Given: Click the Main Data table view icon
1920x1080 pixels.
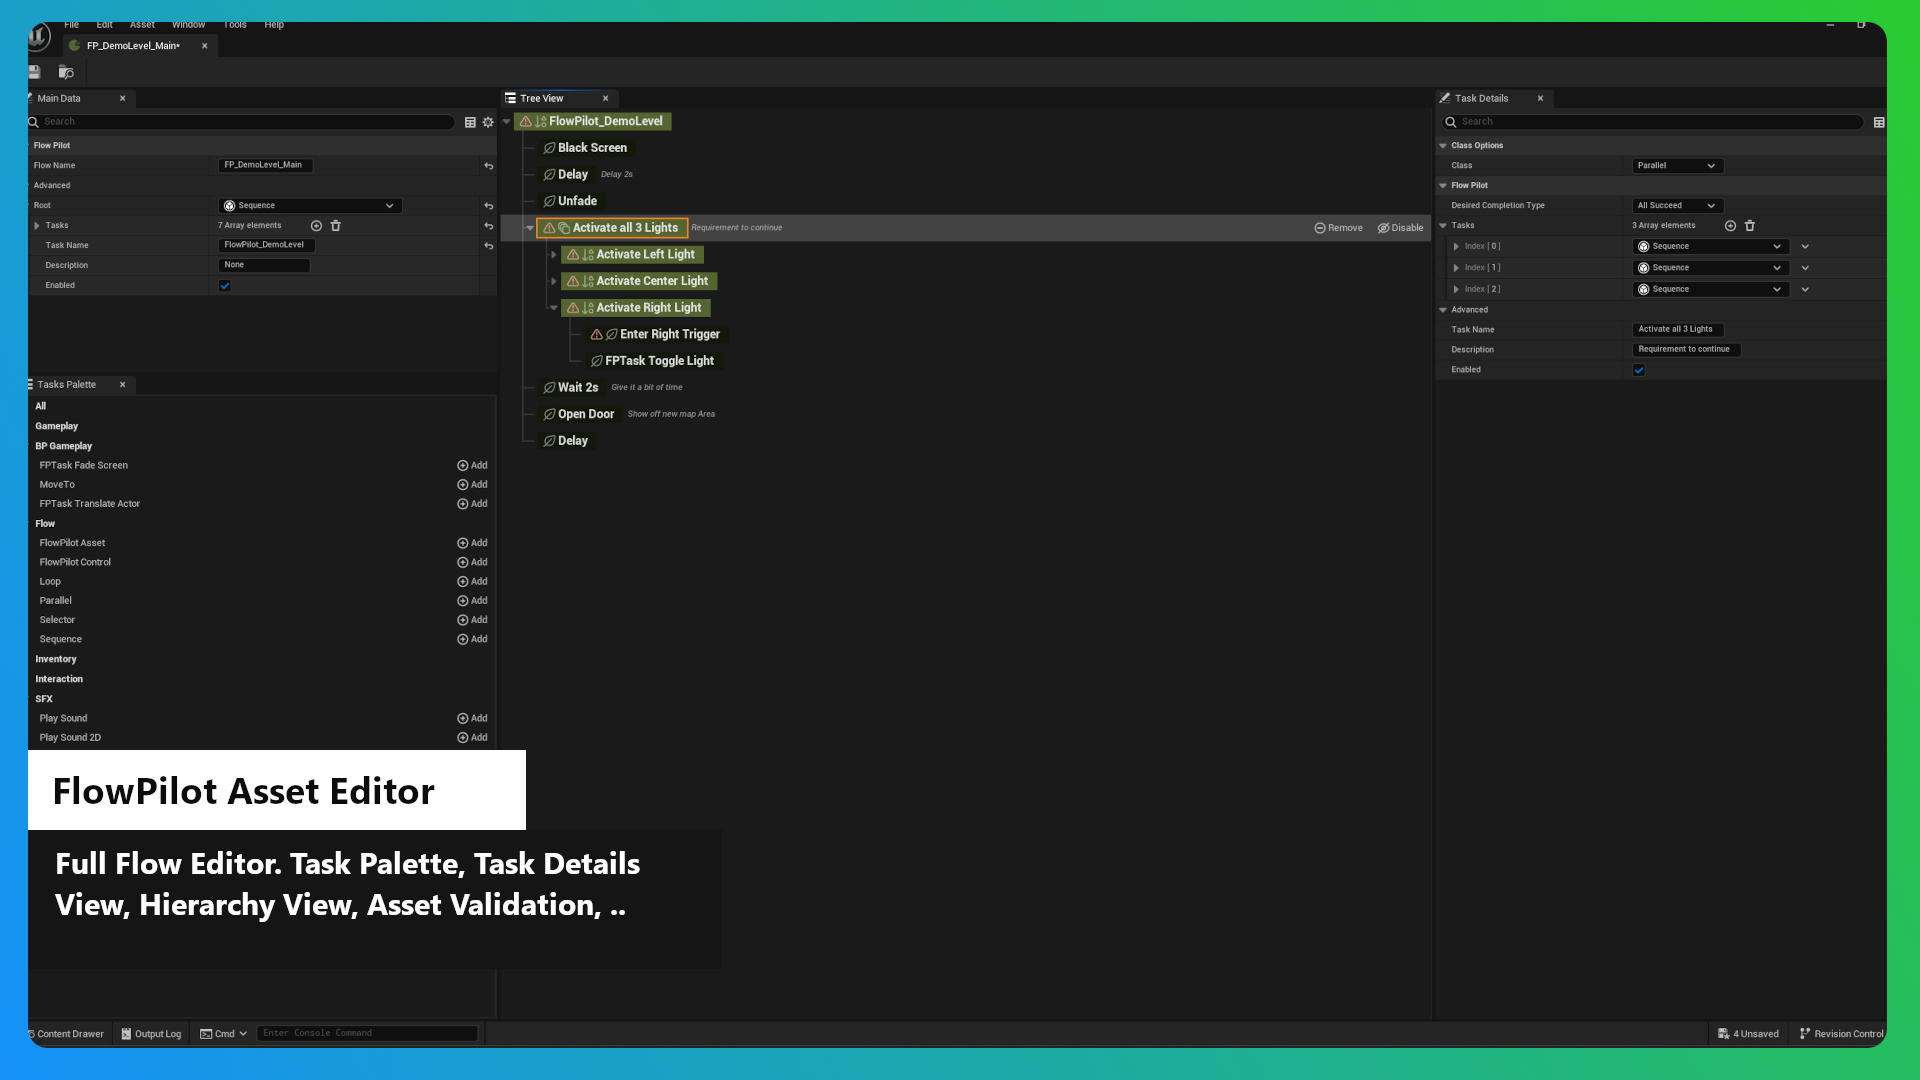Looking at the screenshot, I should tap(470, 122).
